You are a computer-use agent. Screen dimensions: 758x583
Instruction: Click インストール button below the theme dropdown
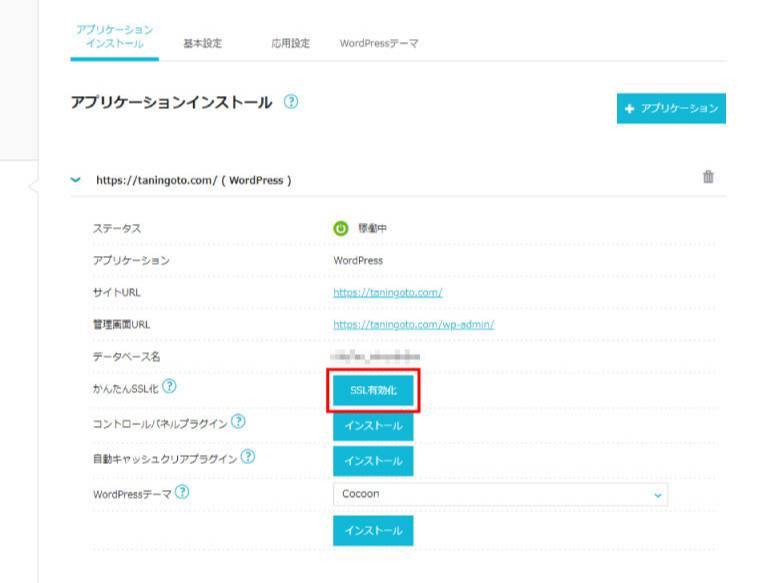pos(372,531)
